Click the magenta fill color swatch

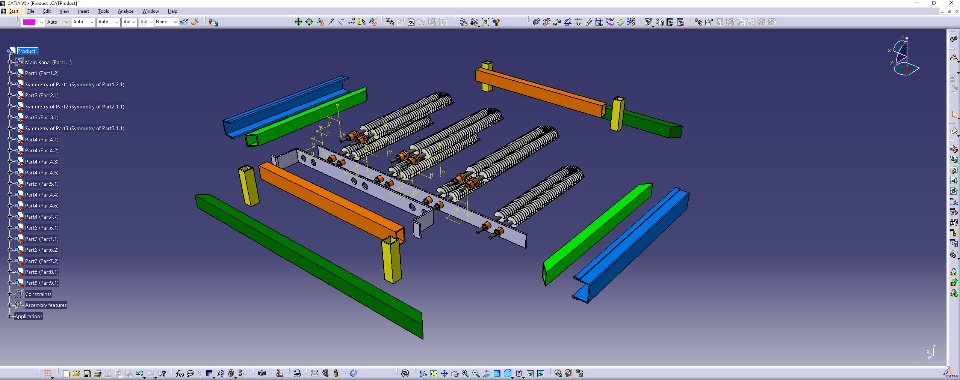coord(29,22)
